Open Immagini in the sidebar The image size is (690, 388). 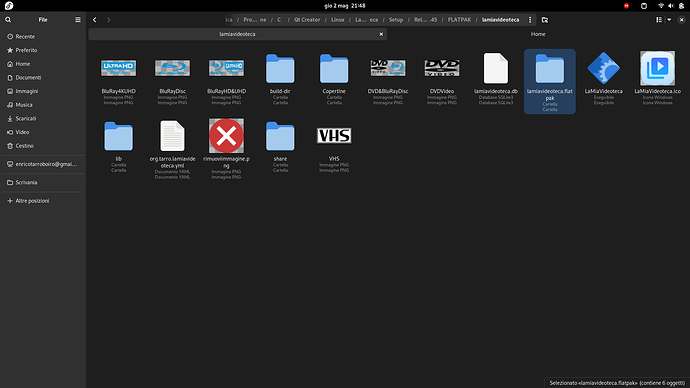pyautogui.click(x=43, y=91)
